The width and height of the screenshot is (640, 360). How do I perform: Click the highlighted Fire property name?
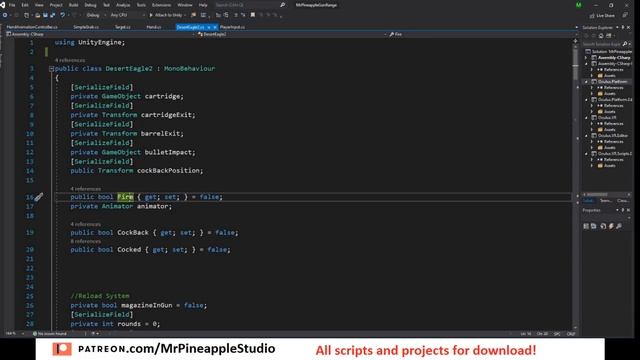(x=125, y=197)
